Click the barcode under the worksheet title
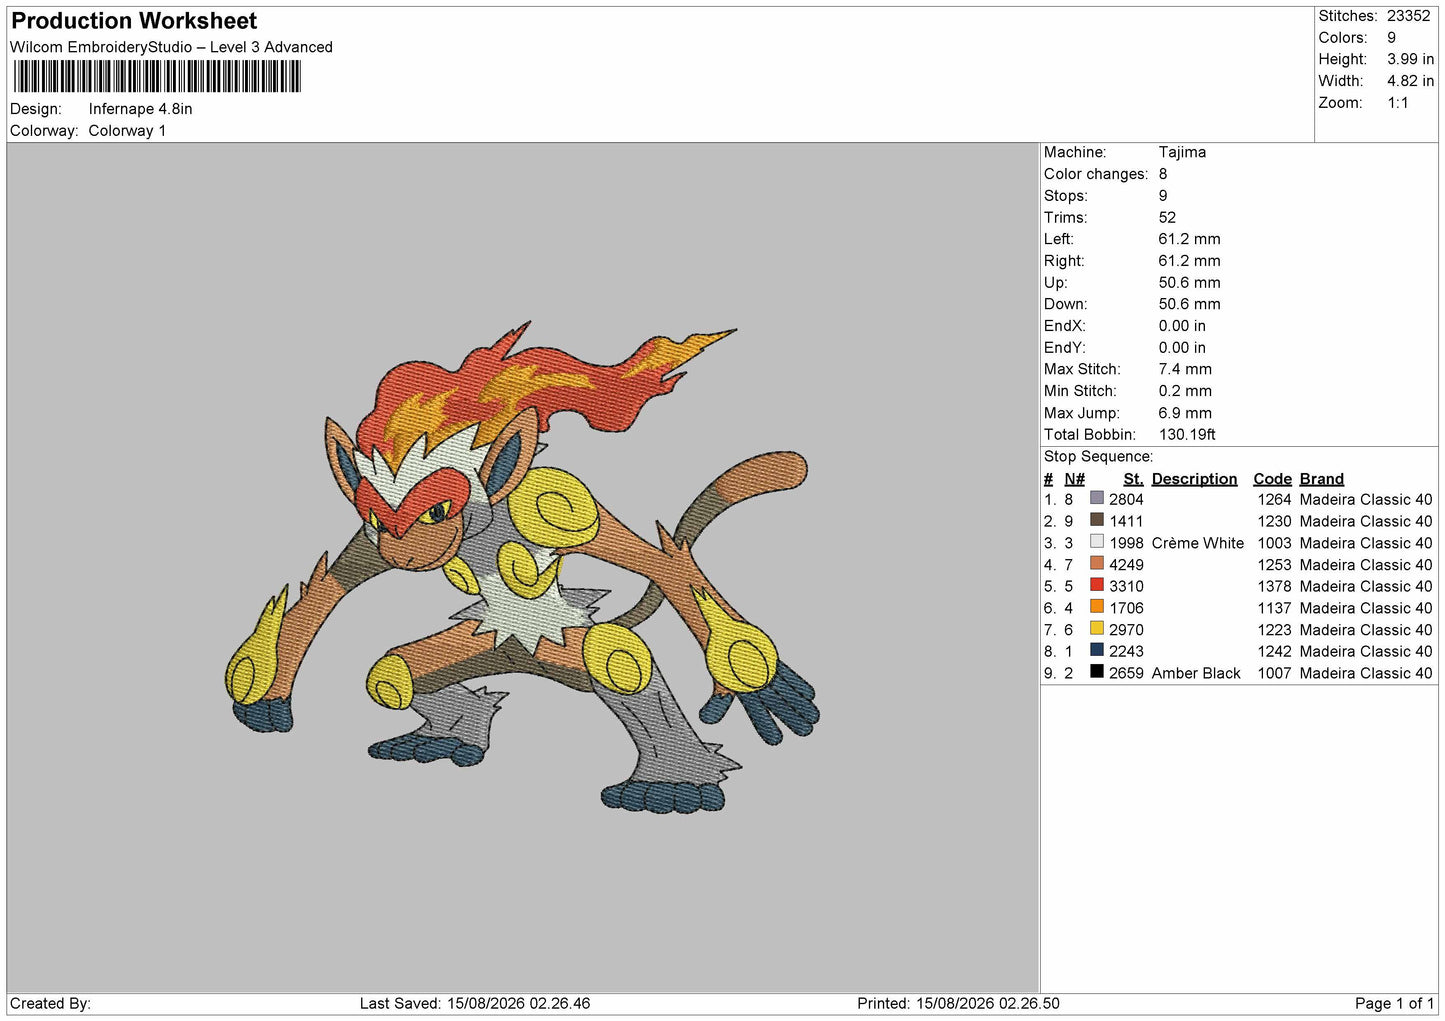The height and width of the screenshot is (1021, 1445). (157, 77)
